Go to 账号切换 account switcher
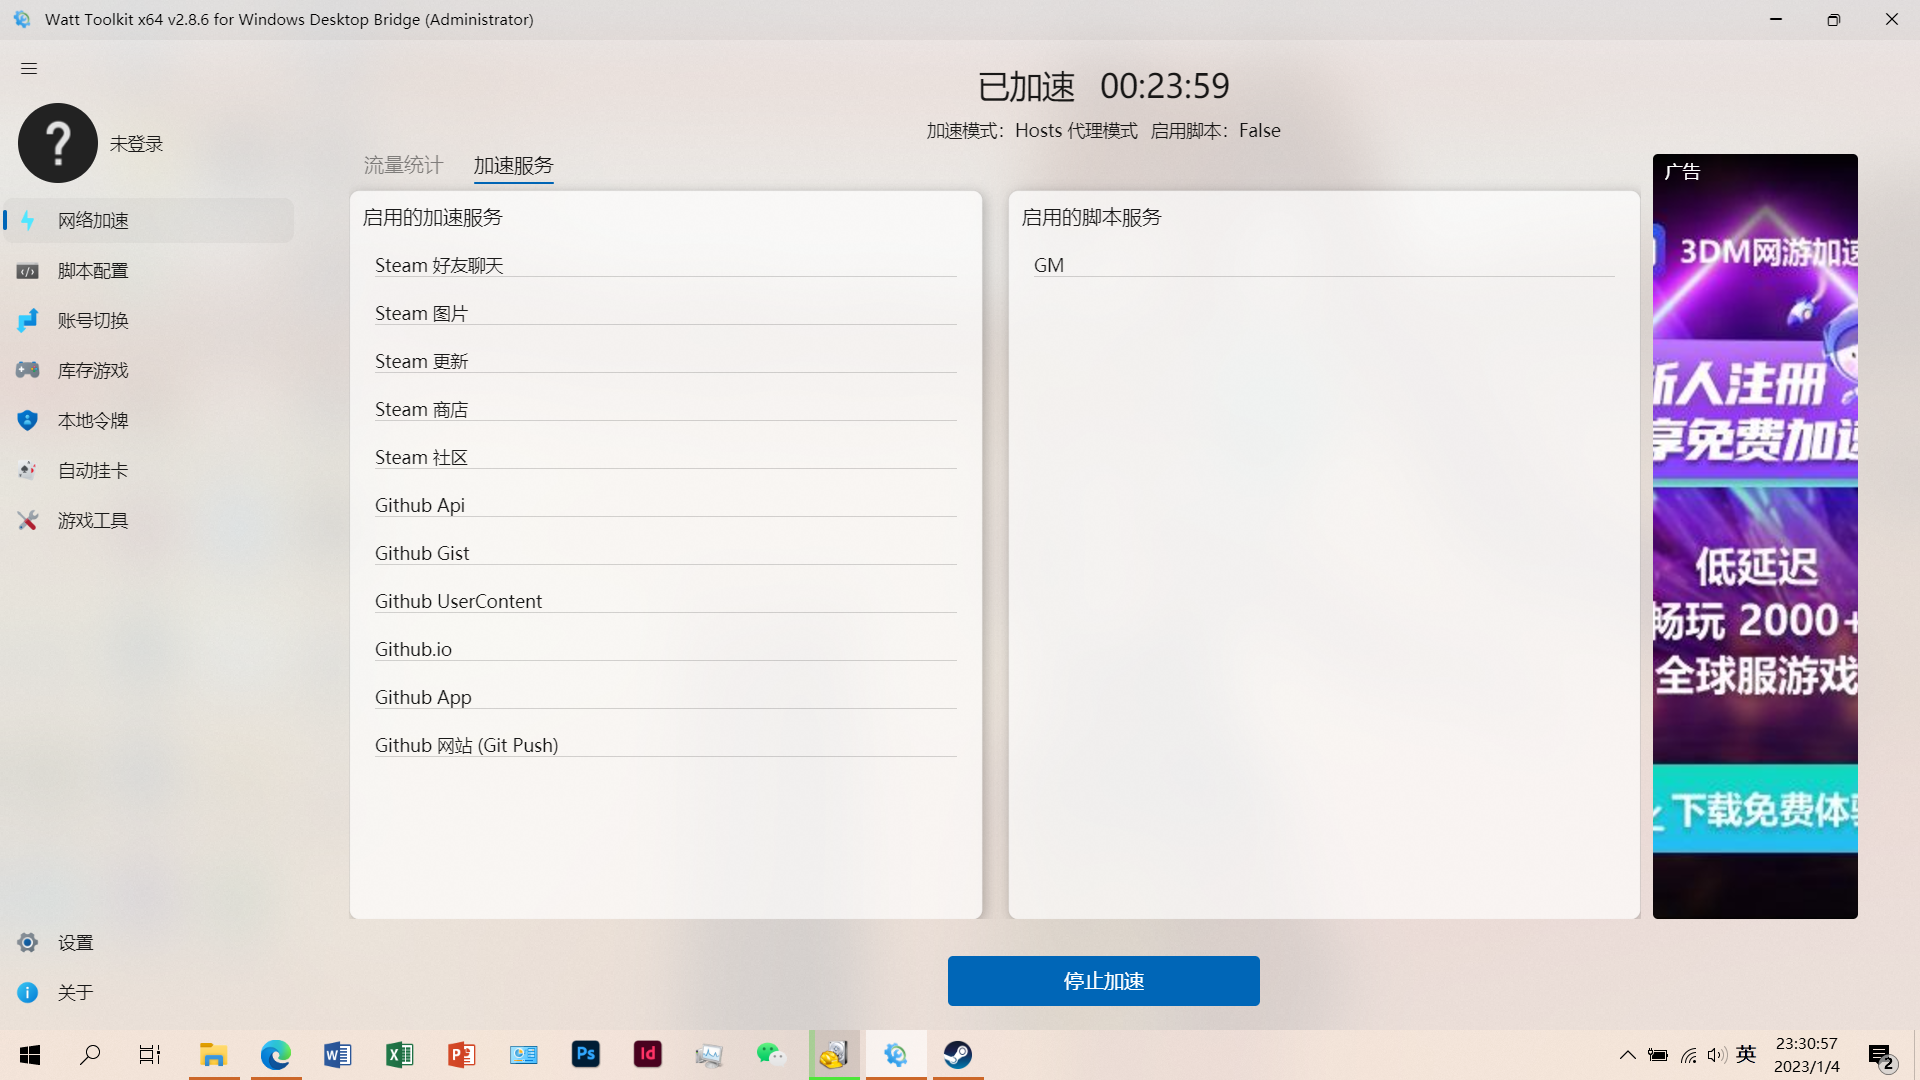This screenshot has width=1920, height=1080. click(92, 320)
